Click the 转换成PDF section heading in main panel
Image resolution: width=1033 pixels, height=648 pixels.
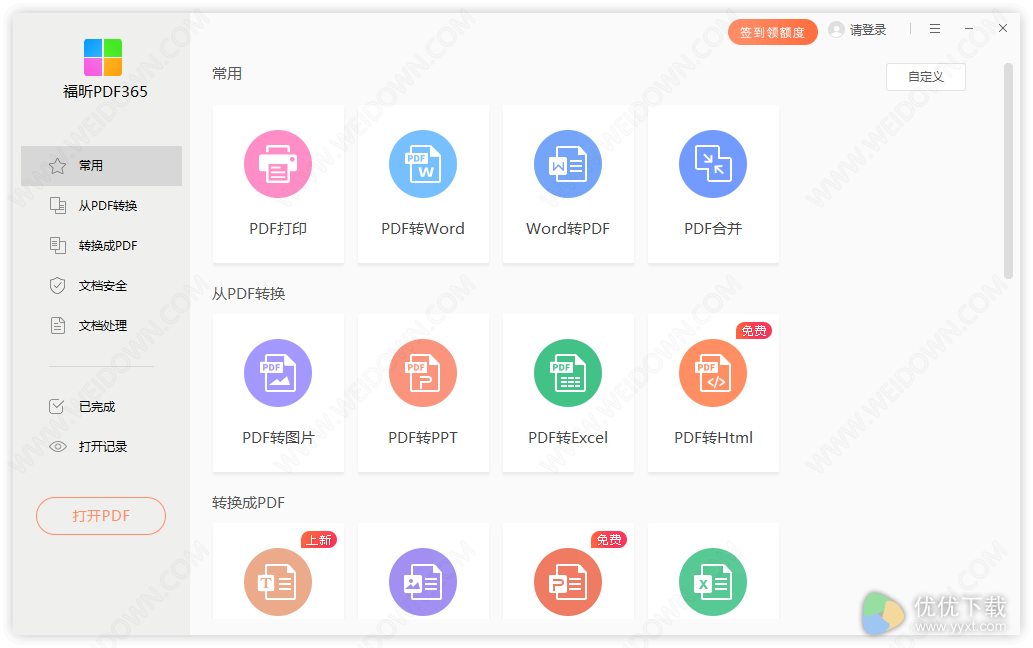pos(248,502)
